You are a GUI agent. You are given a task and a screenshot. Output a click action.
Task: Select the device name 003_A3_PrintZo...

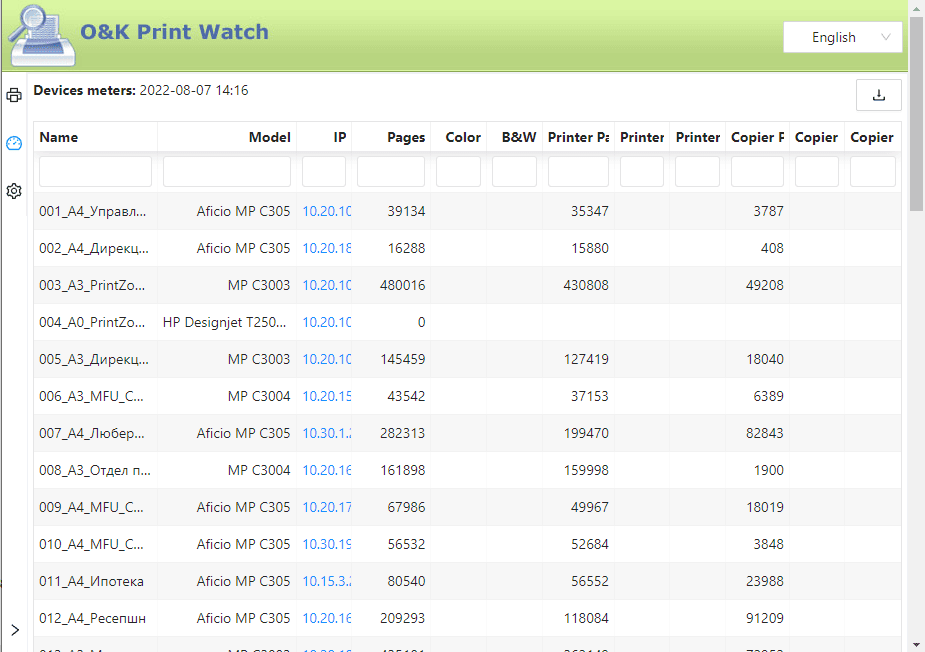click(x=92, y=286)
